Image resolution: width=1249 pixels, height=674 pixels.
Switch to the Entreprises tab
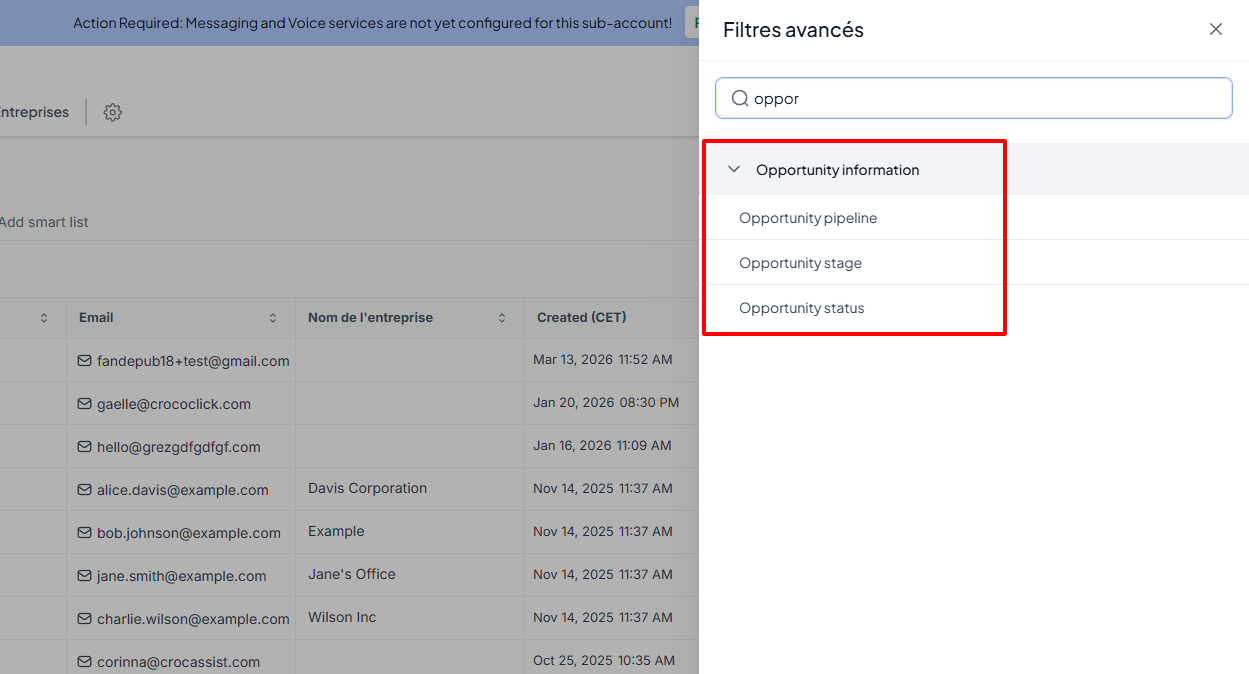coord(34,113)
